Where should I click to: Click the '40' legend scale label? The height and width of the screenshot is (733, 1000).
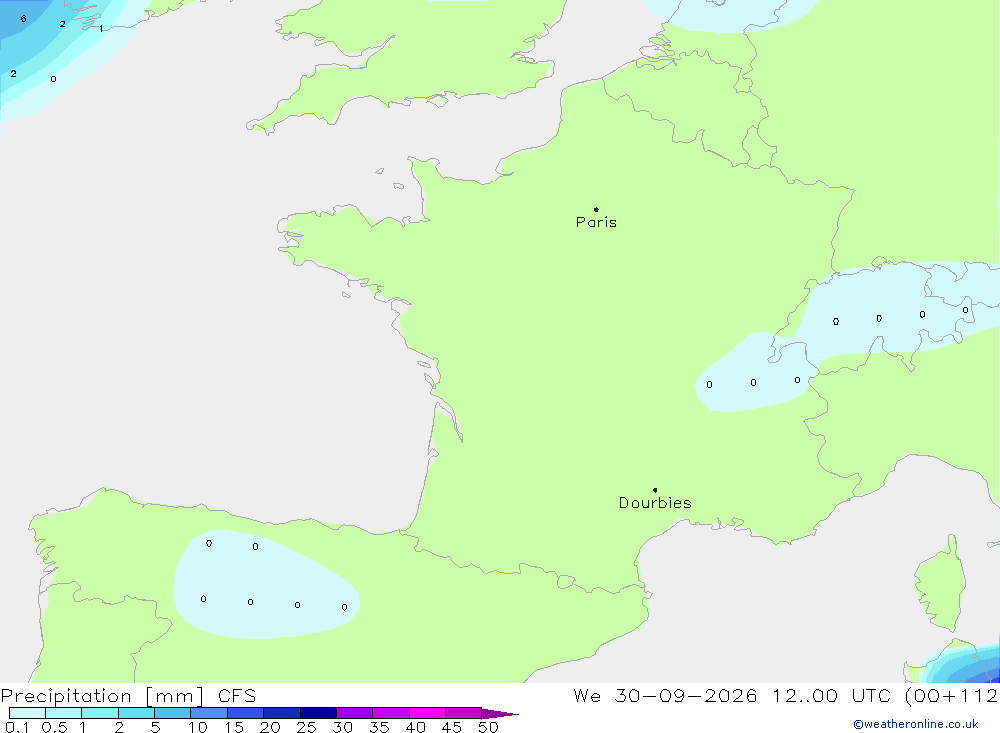click(416, 727)
